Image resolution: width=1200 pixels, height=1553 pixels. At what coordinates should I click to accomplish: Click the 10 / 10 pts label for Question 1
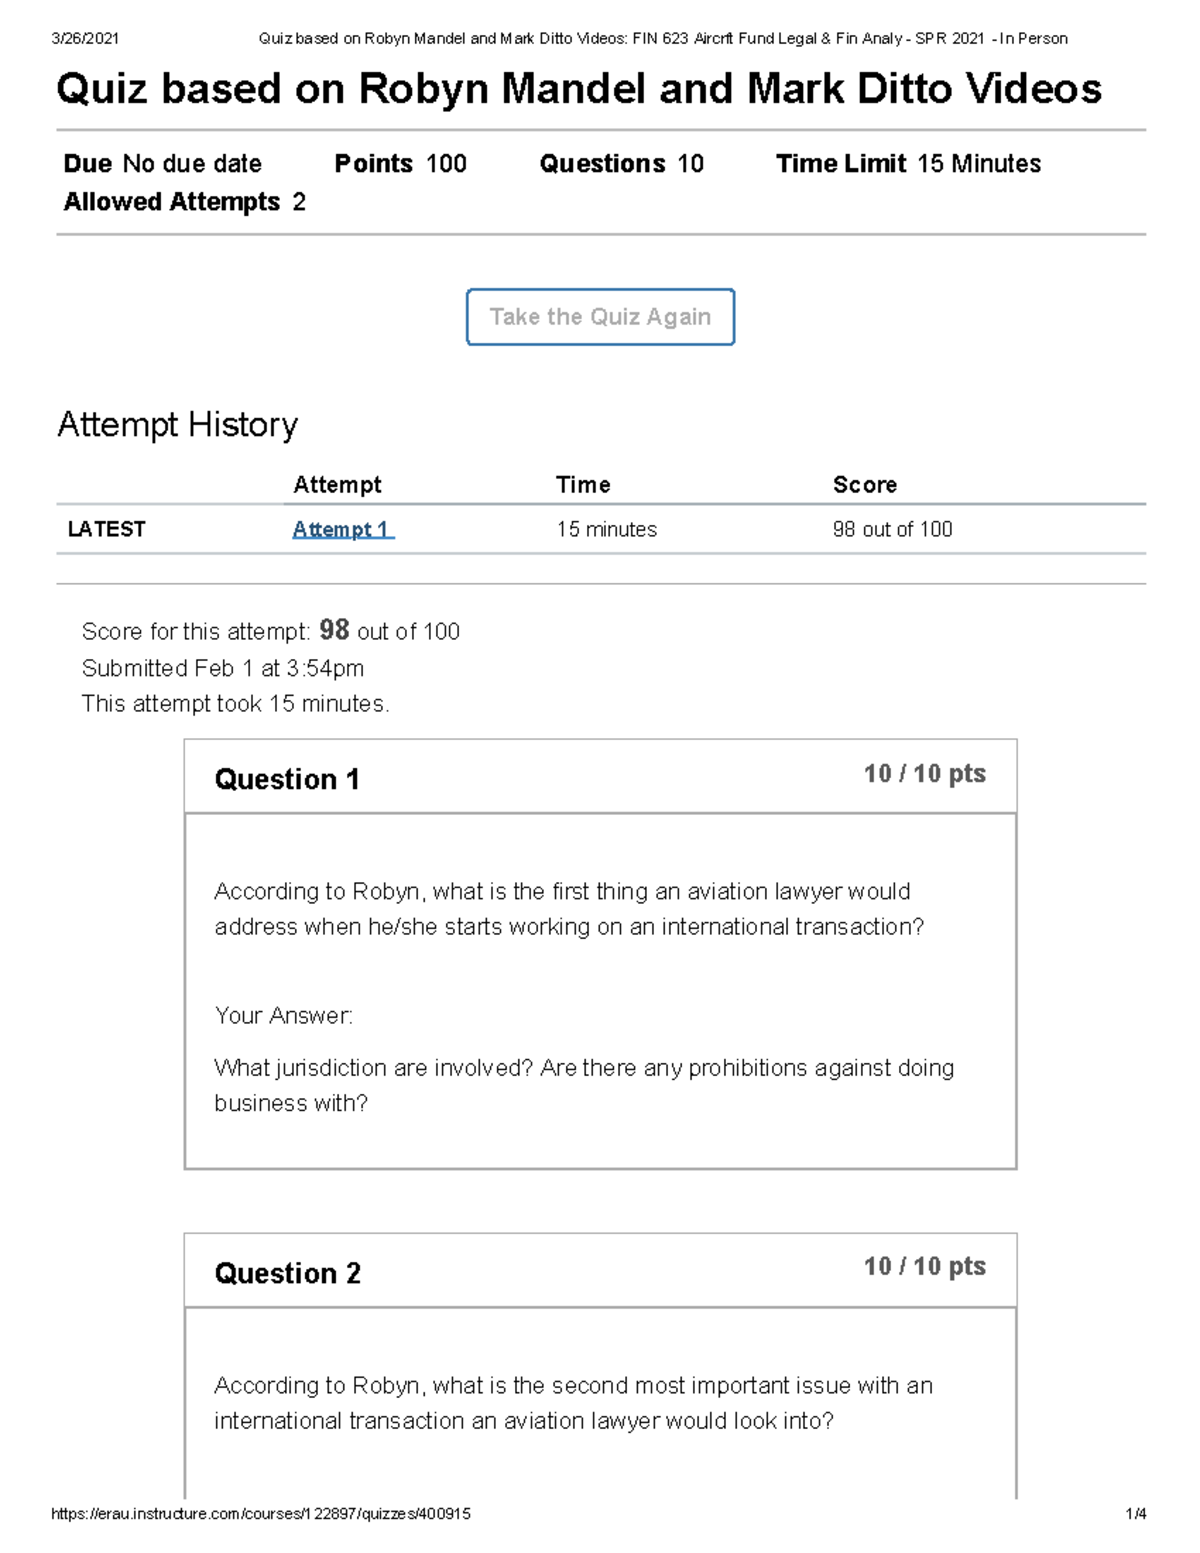pyautogui.click(x=923, y=773)
